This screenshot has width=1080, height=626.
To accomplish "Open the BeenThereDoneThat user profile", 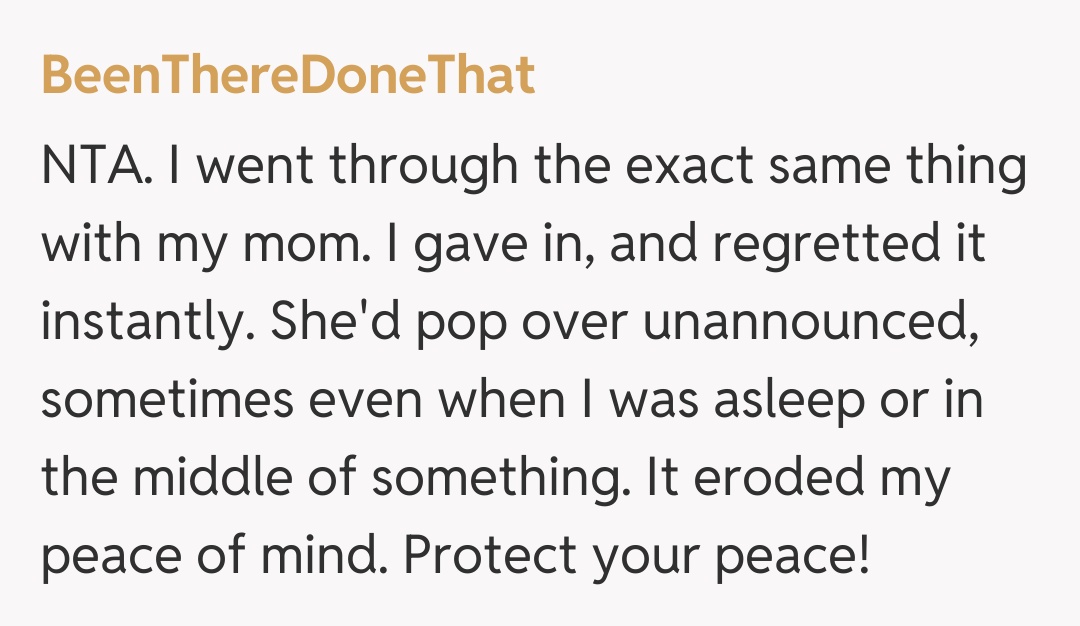I will (288, 76).
